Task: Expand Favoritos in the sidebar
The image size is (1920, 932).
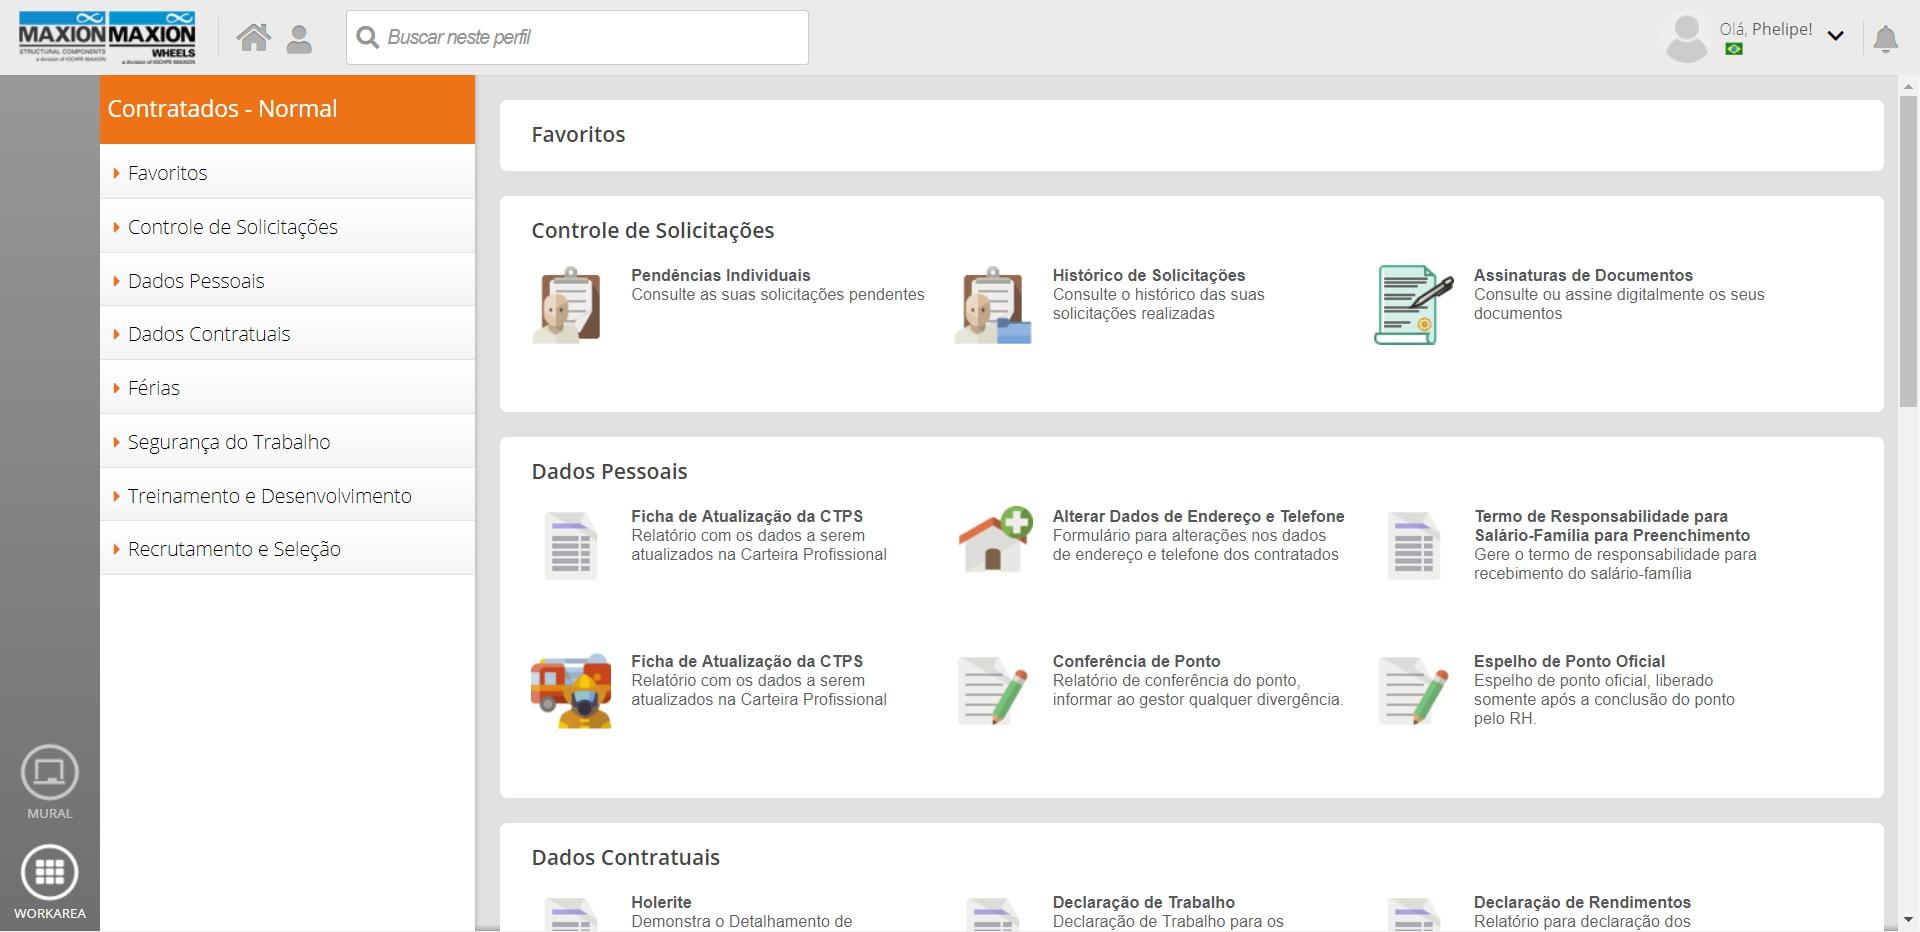Action: [287, 173]
